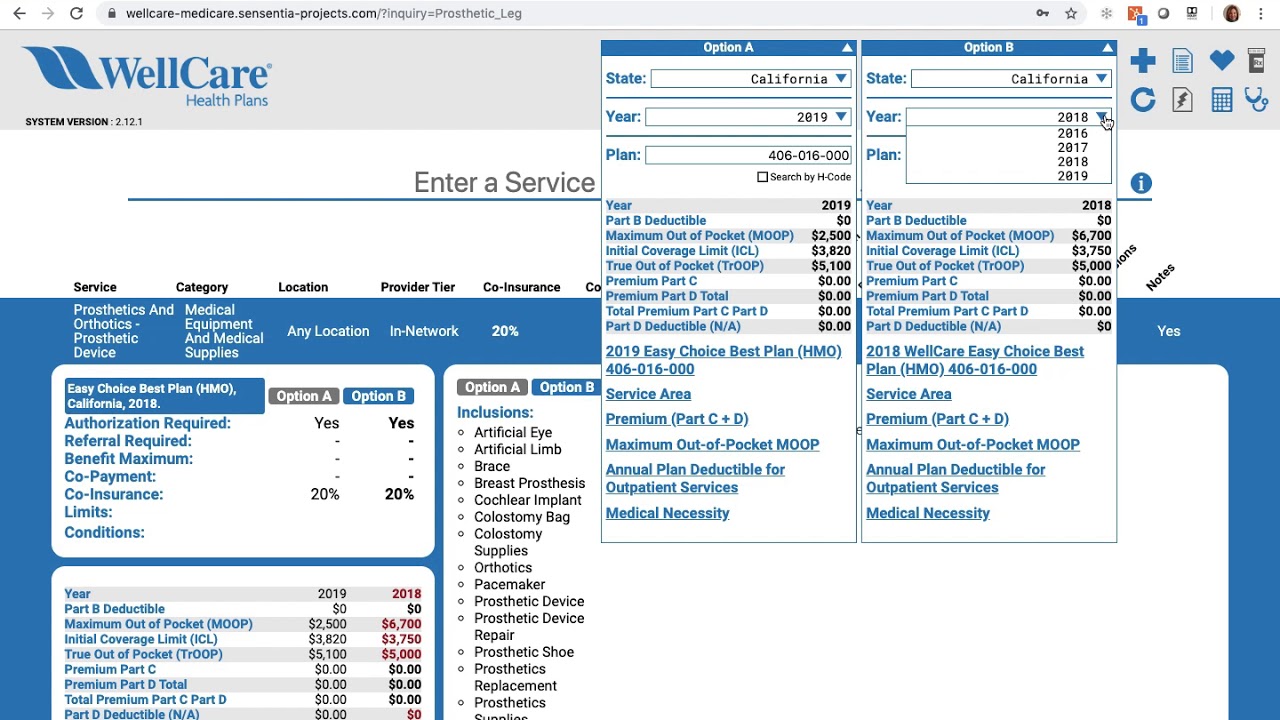Choose 2017 in Year dropdown list
Viewport: 1280px width, 720px height.
(x=1072, y=147)
